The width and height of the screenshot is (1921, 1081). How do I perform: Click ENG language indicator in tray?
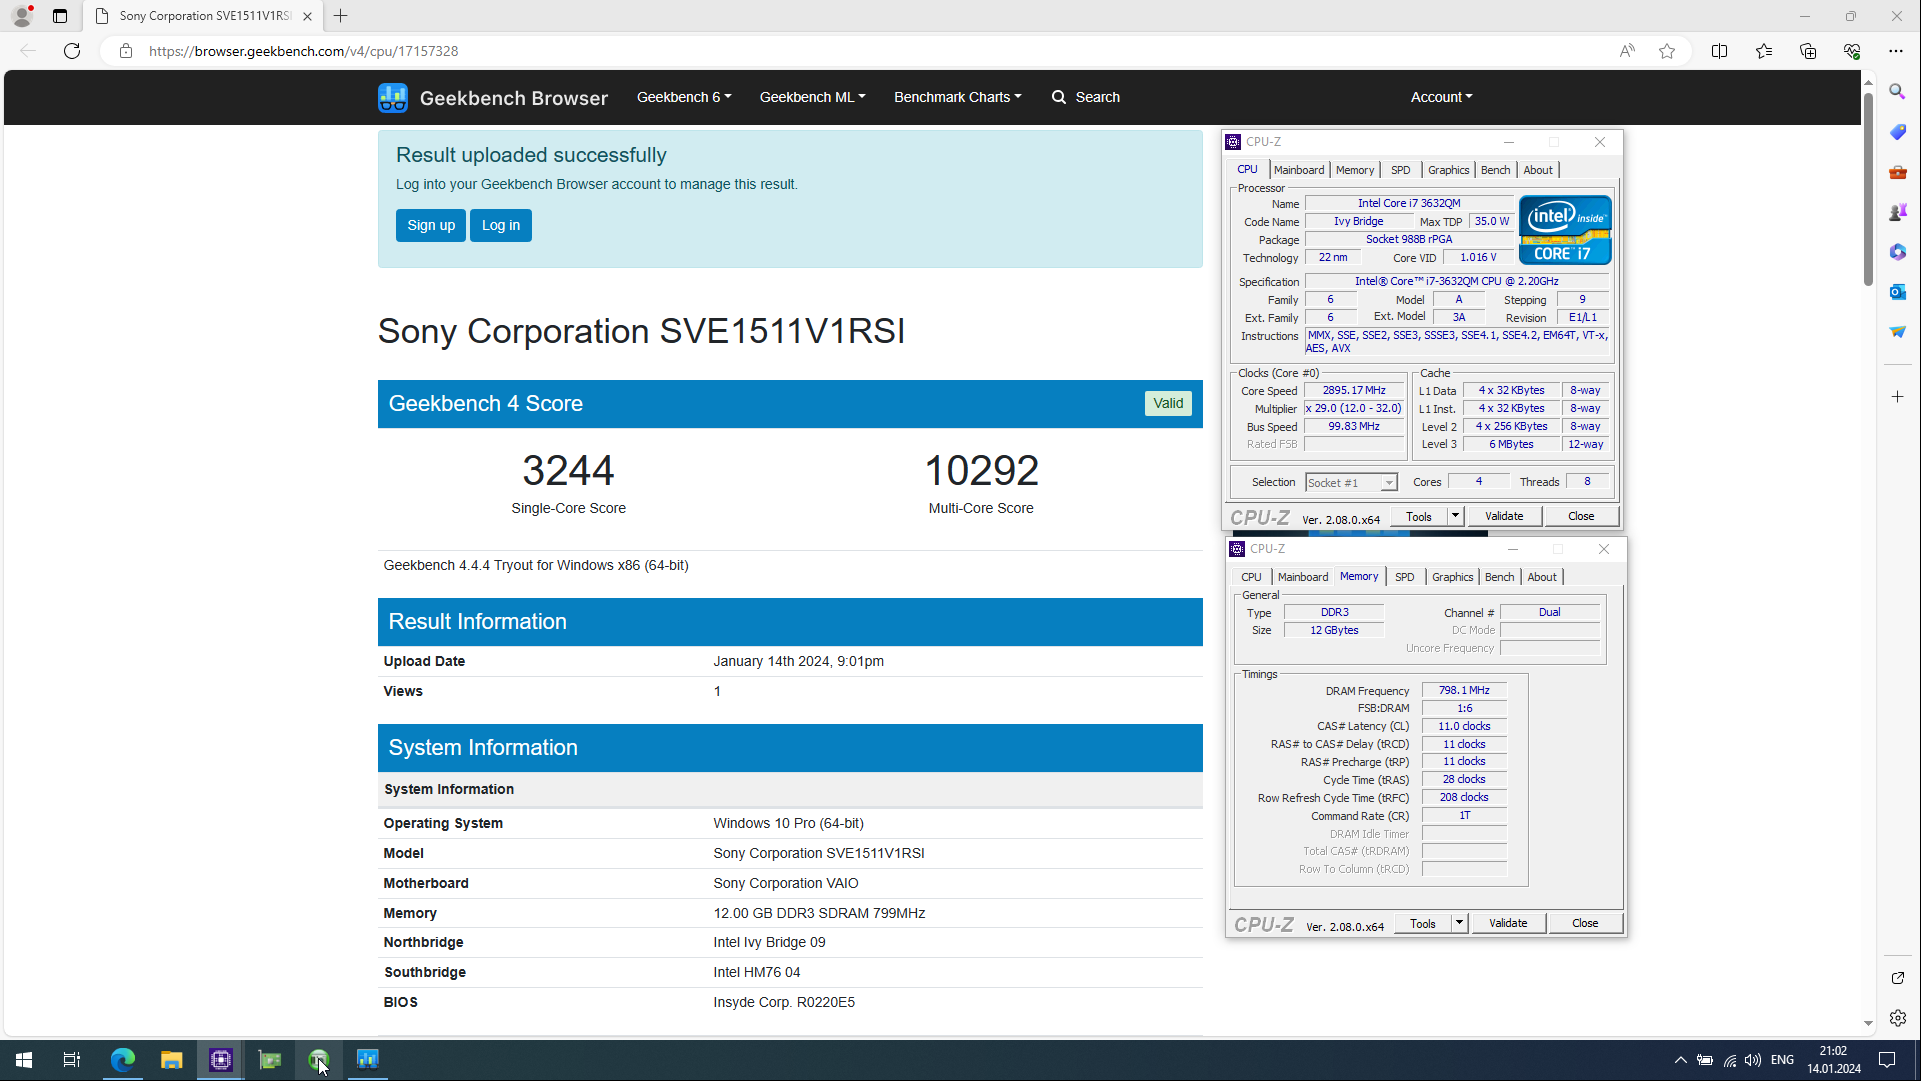(x=1782, y=1060)
